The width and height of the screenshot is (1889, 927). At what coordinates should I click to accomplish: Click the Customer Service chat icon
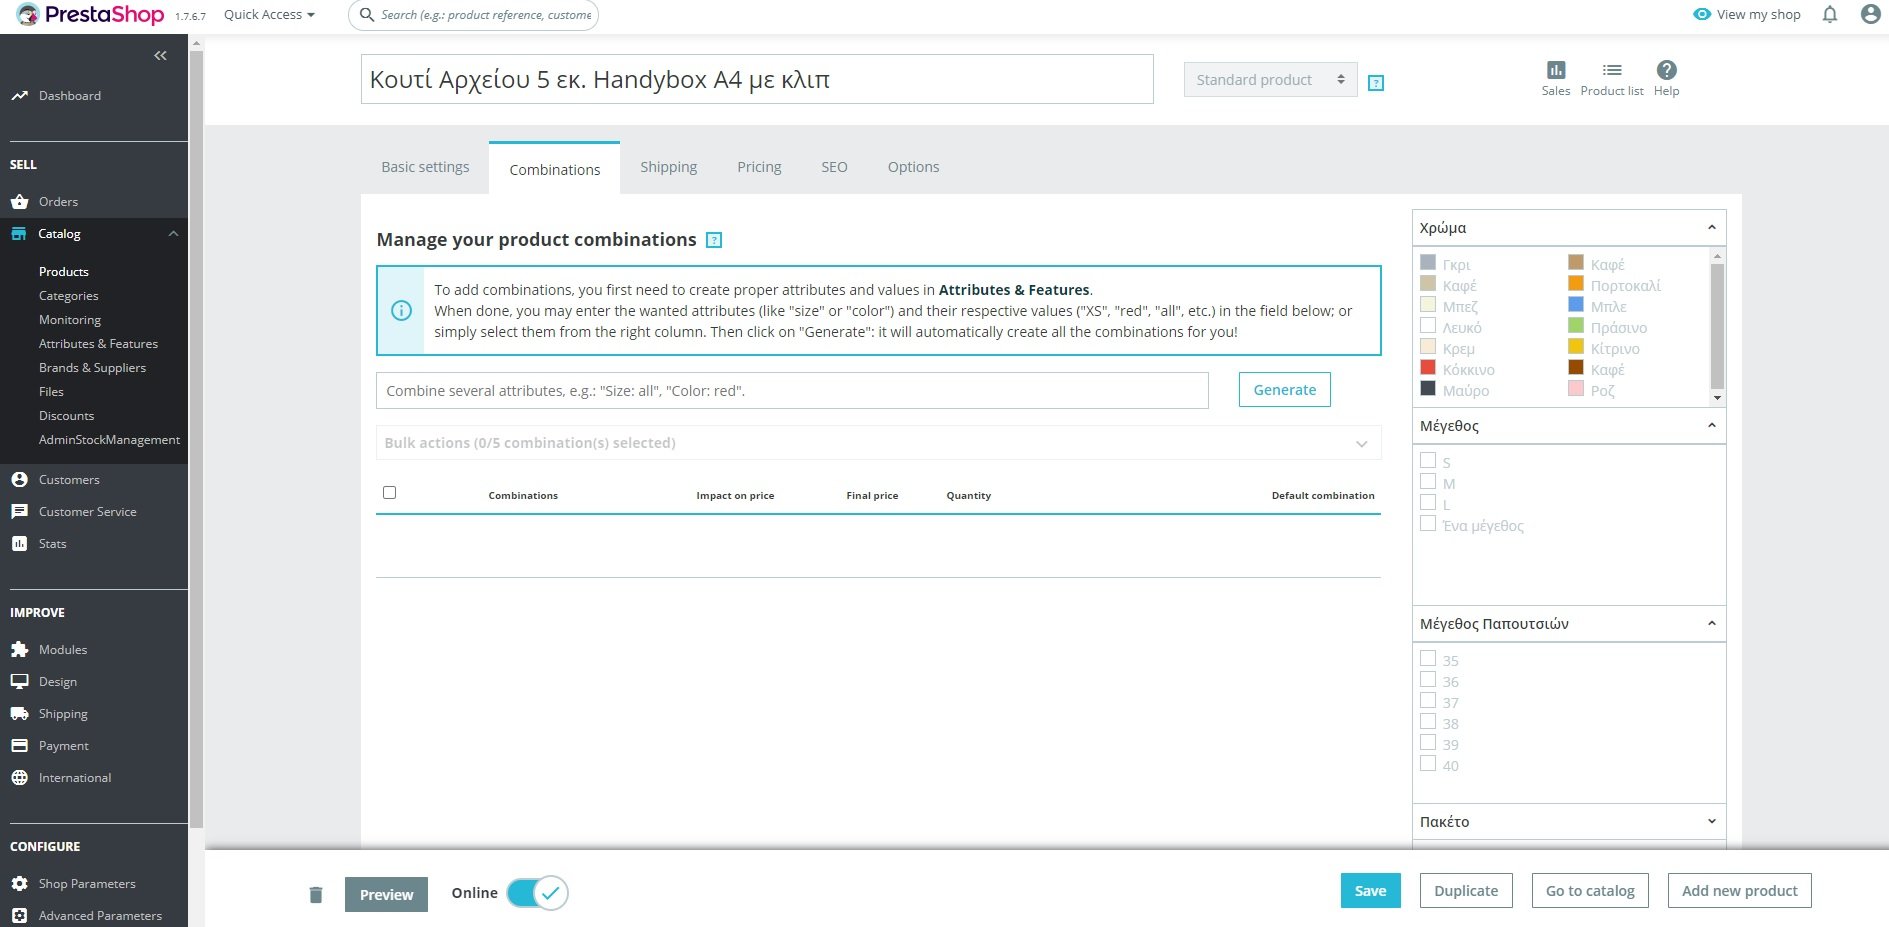point(19,512)
